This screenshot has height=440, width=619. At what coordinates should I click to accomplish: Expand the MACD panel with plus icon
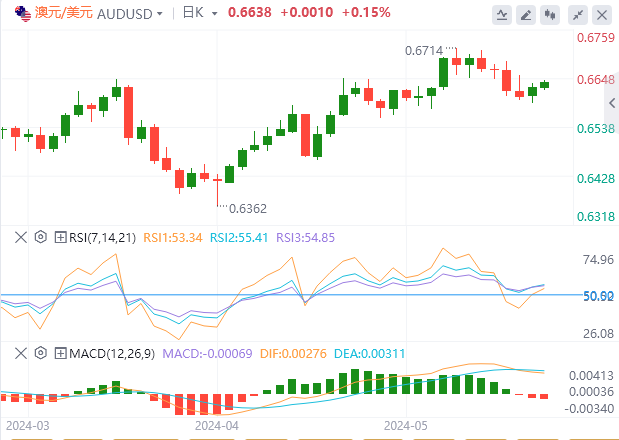pos(60,352)
